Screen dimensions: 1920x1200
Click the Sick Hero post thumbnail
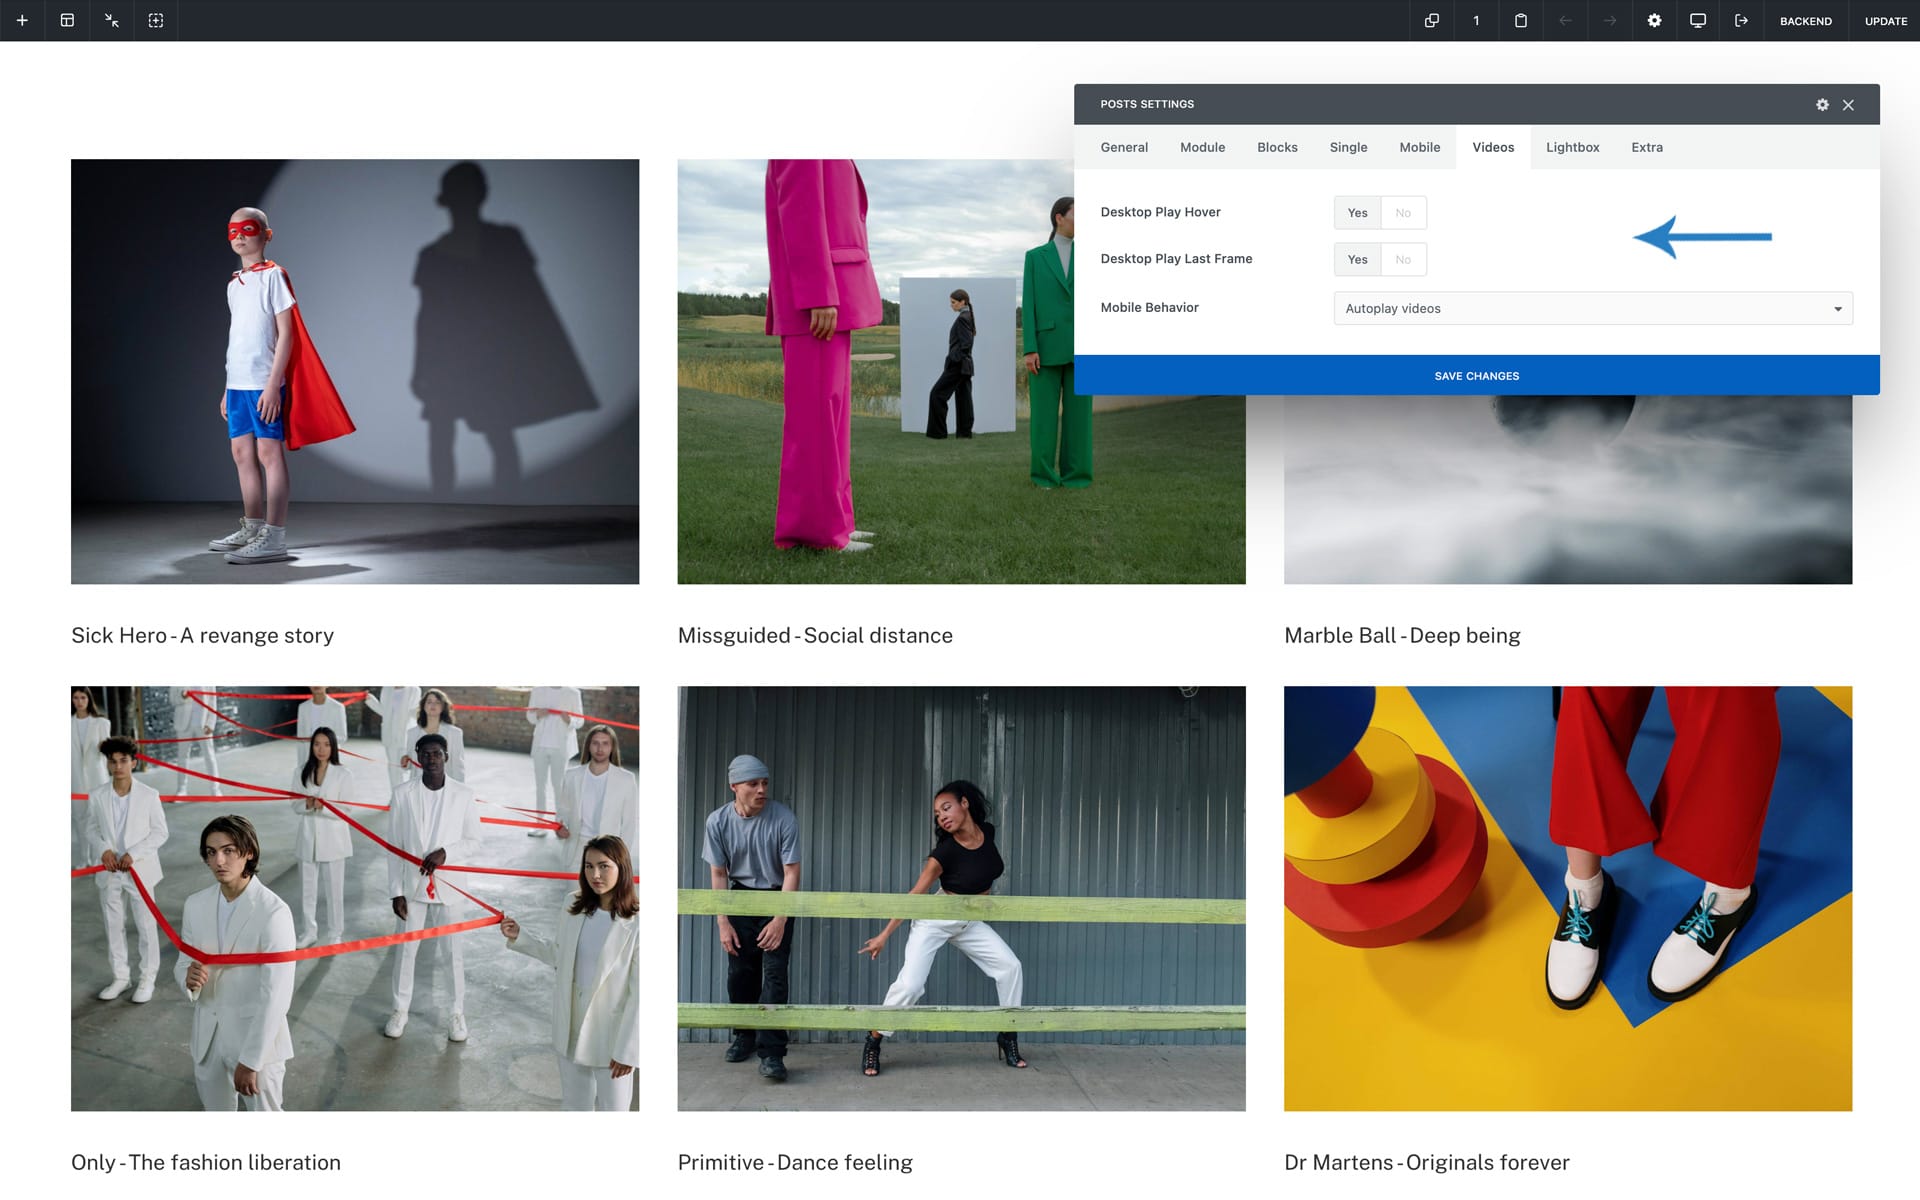pos(355,371)
